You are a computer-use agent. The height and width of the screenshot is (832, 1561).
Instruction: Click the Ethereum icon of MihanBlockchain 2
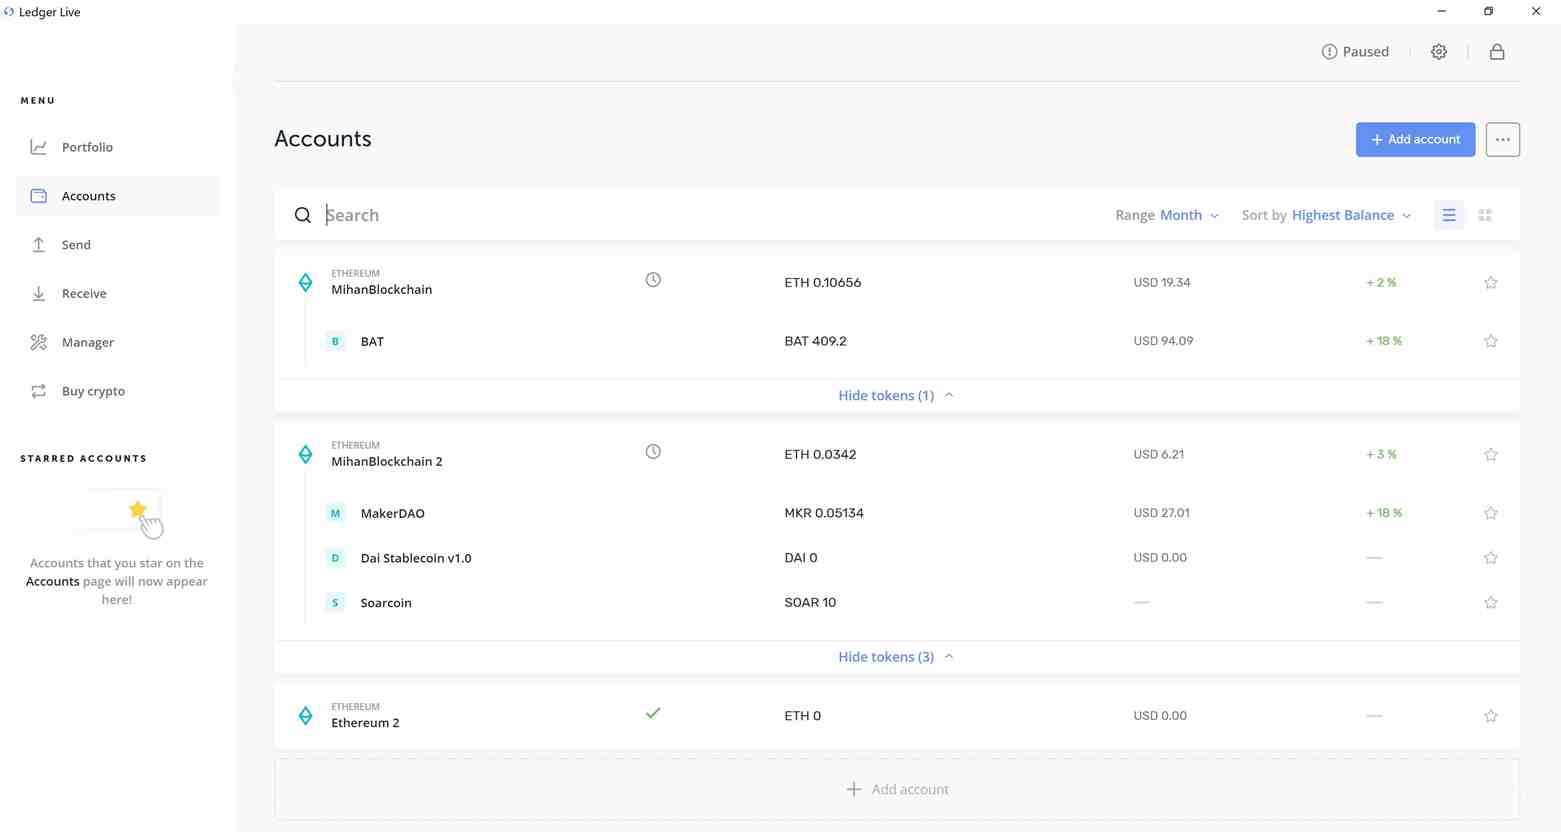click(305, 454)
